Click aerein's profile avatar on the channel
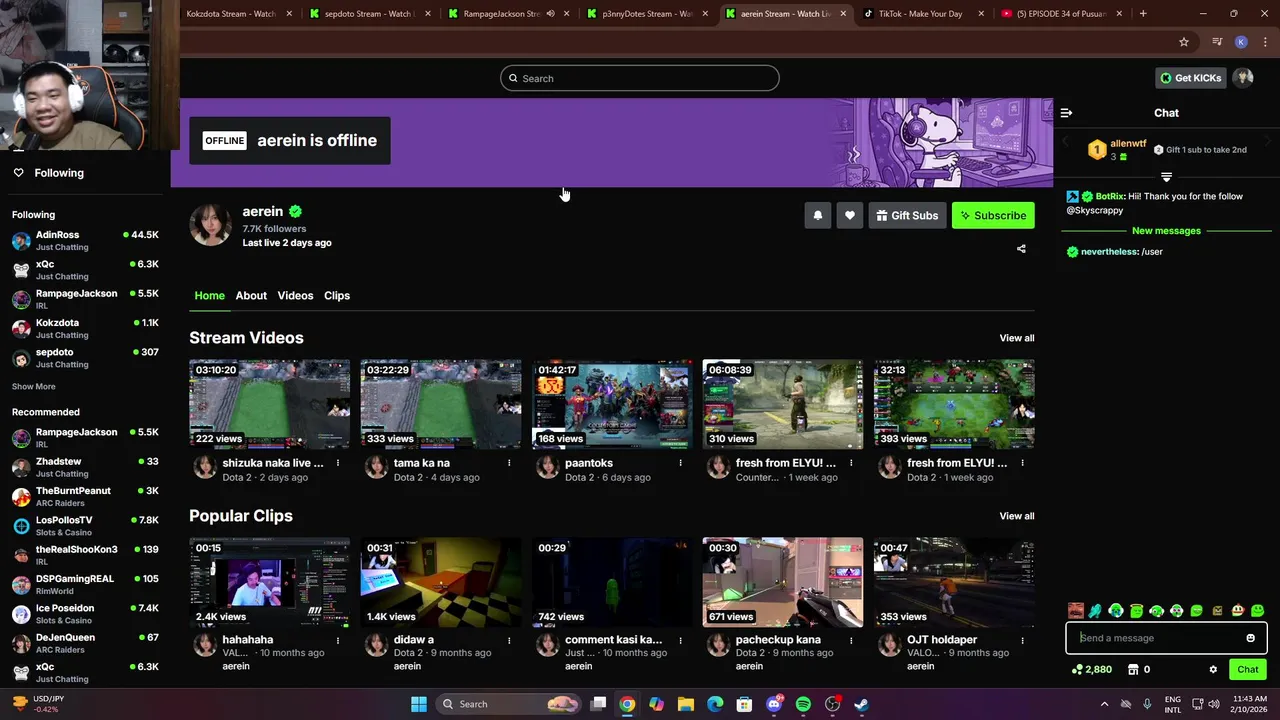 pyautogui.click(x=211, y=224)
